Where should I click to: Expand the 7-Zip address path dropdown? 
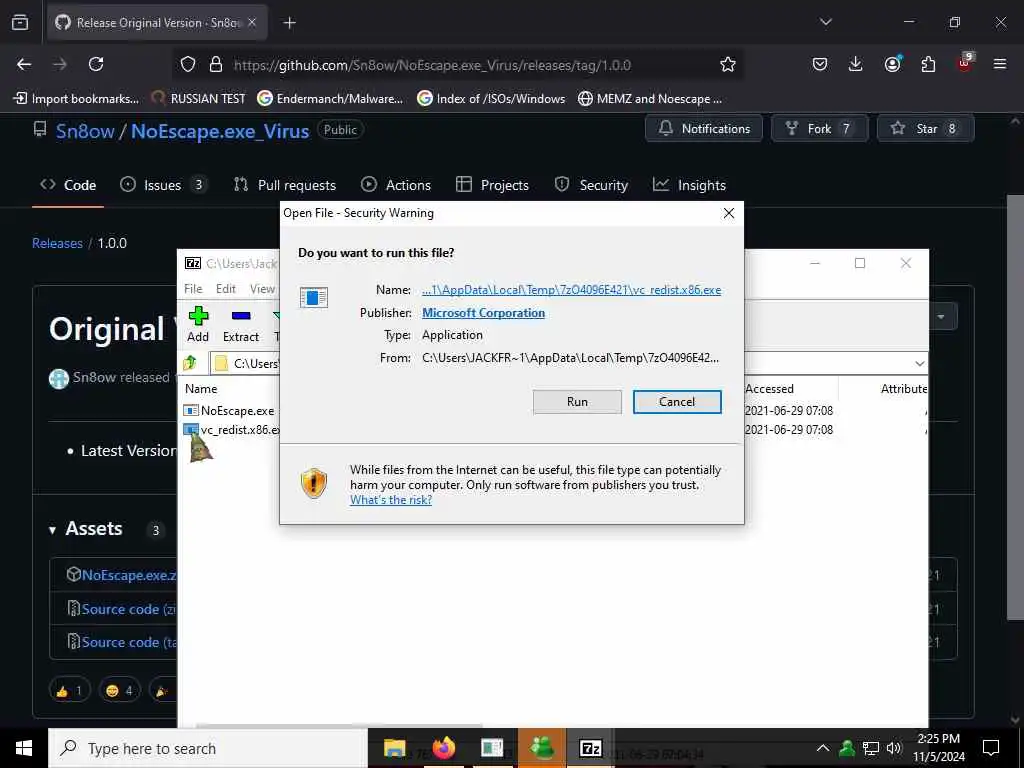pyautogui.click(x=920, y=363)
